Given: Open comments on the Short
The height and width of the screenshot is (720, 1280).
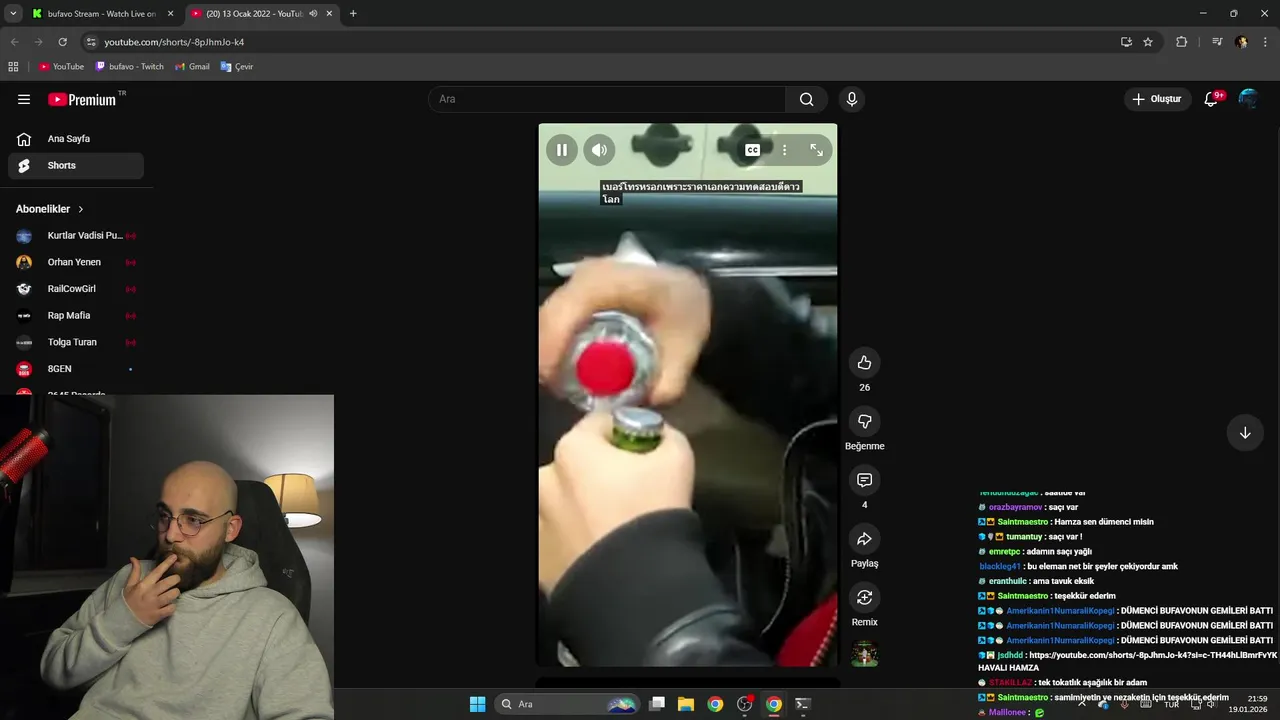Looking at the screenshot, I should (x=865, y=480).
